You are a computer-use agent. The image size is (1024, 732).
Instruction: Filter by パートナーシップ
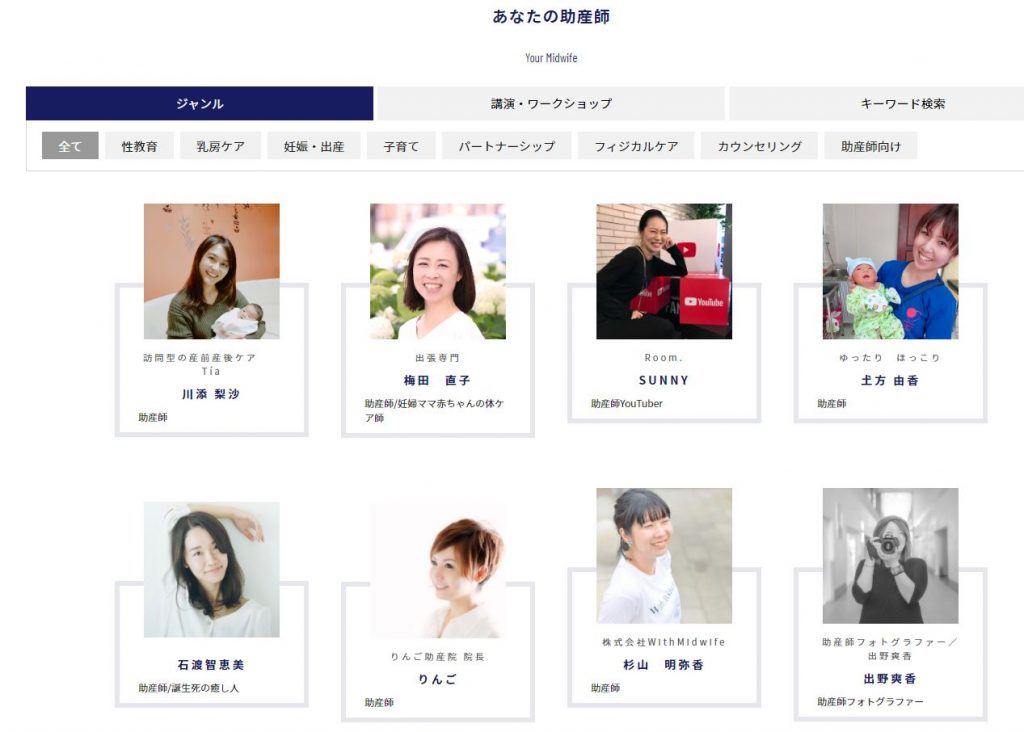tap(507, 146)
